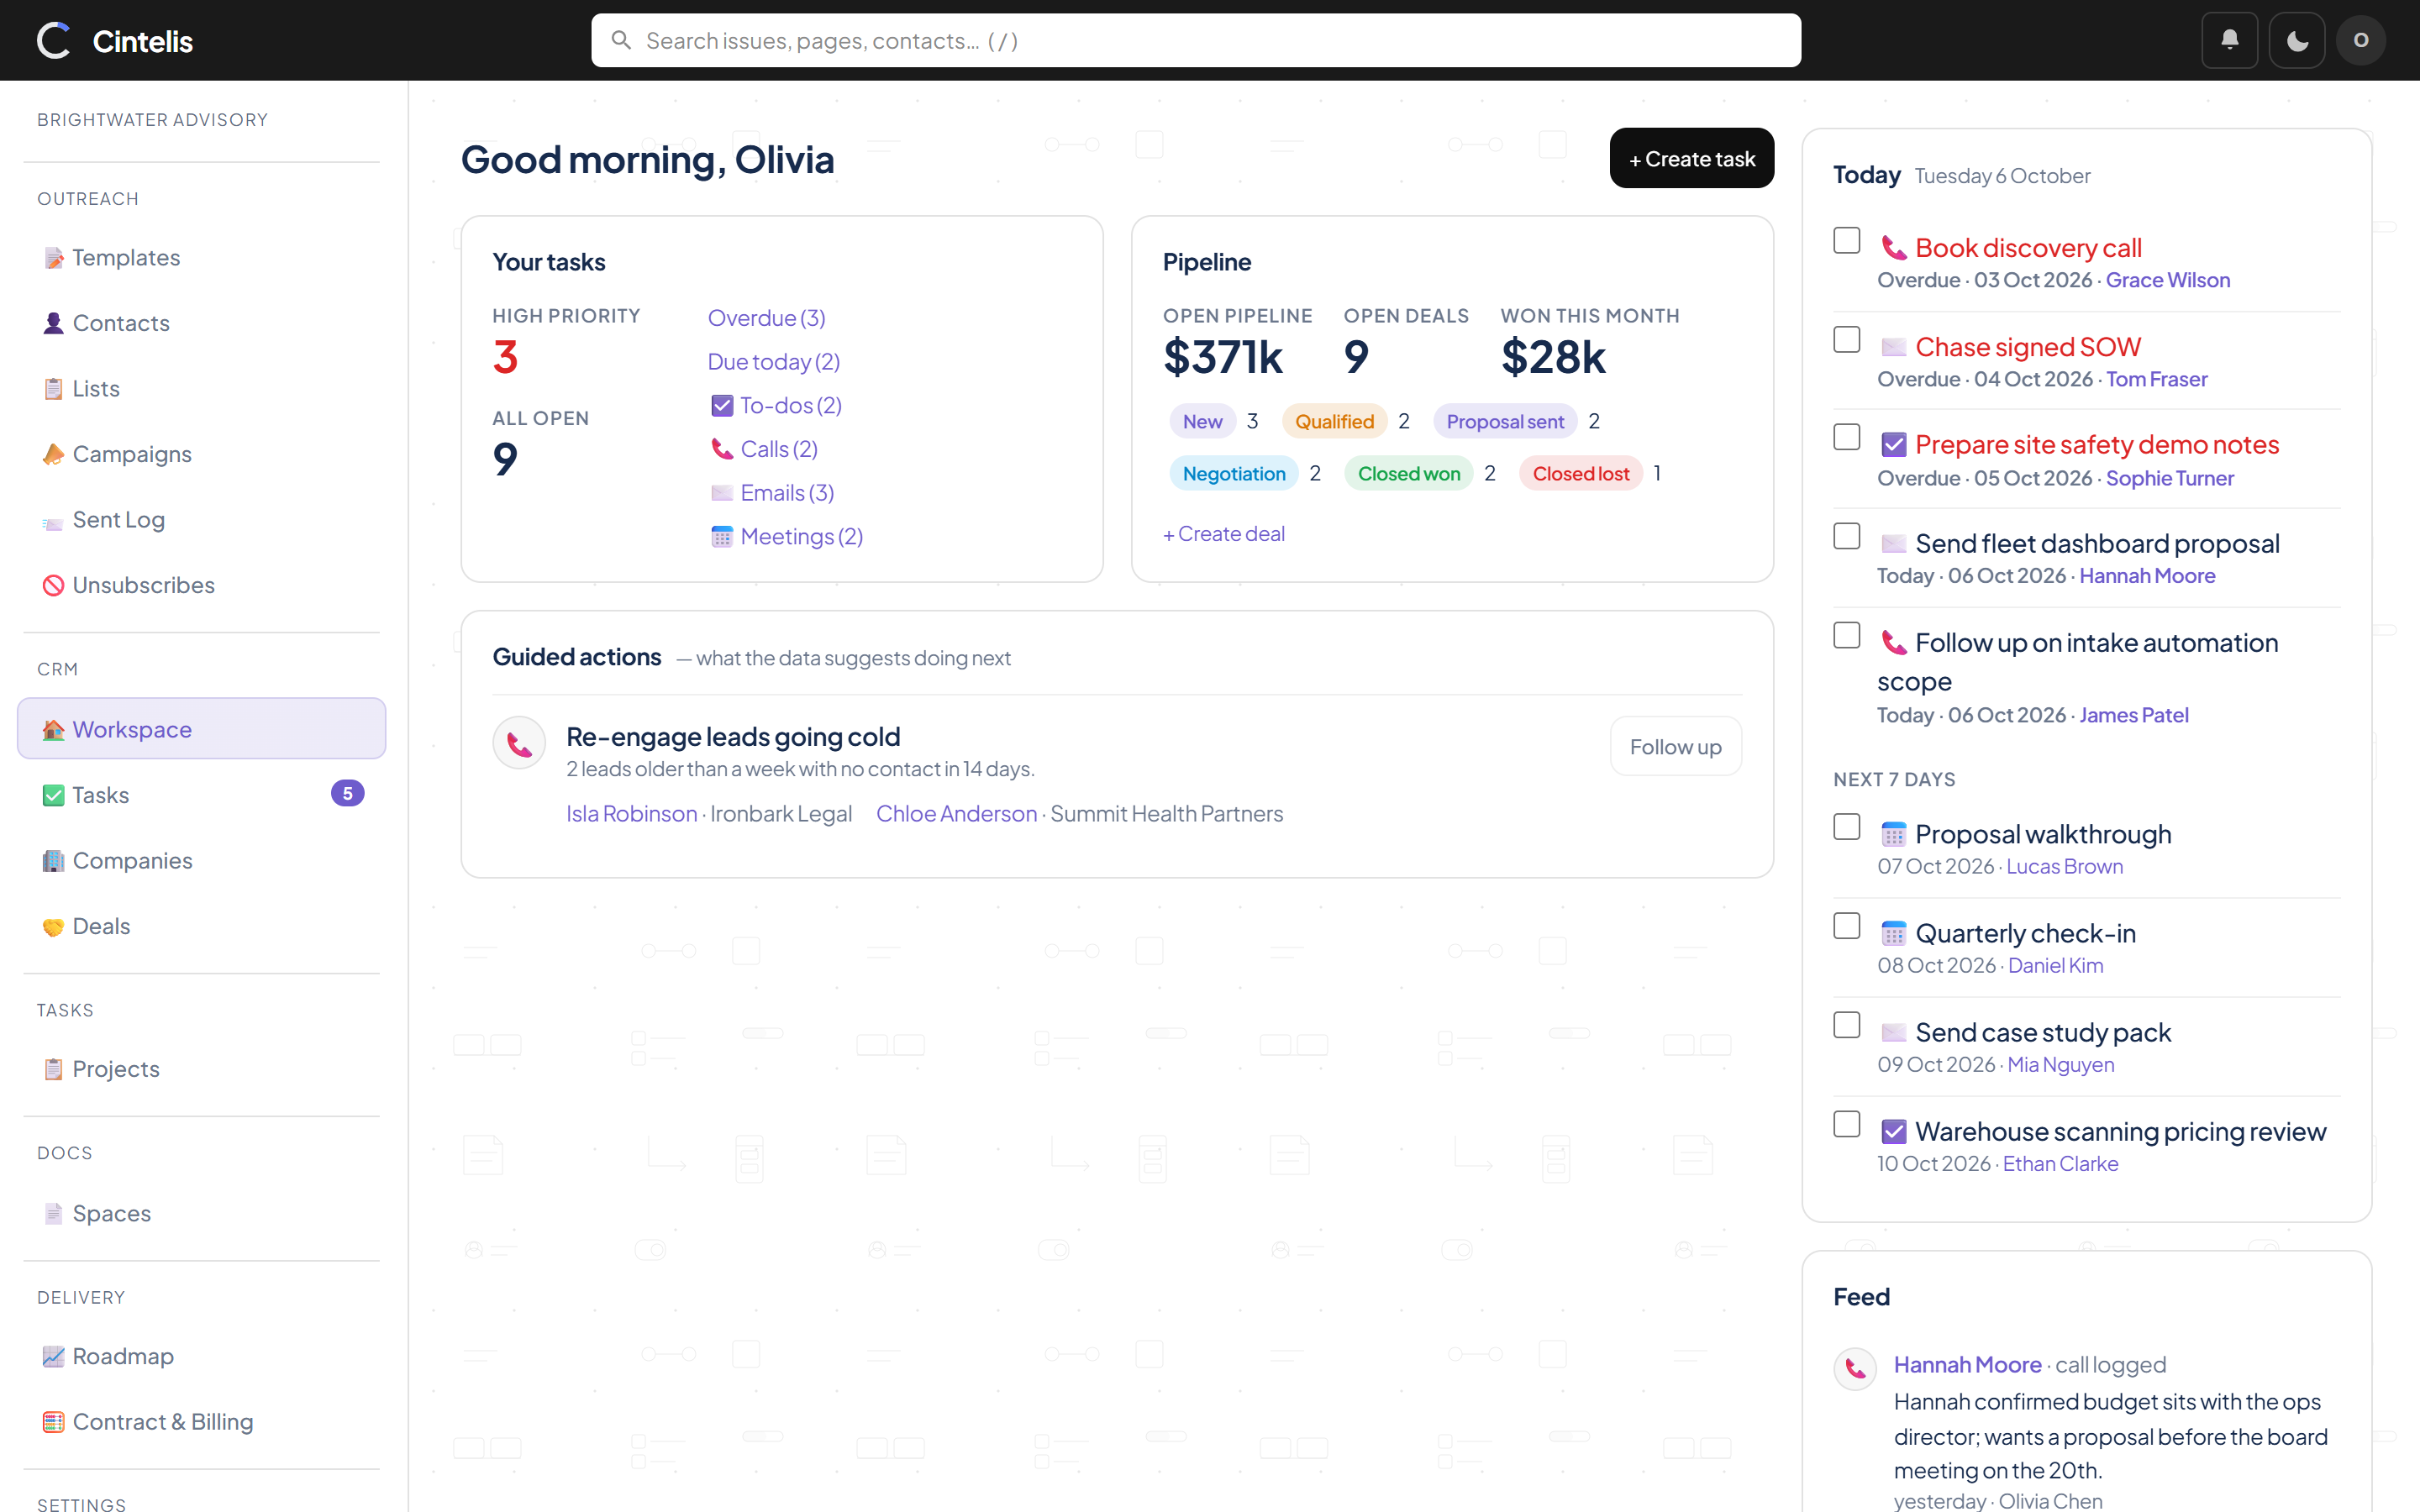Viewport: 2420px width, 1512px height.
Task: Open Emails (3) tasks link
Action: click(772, 493)
